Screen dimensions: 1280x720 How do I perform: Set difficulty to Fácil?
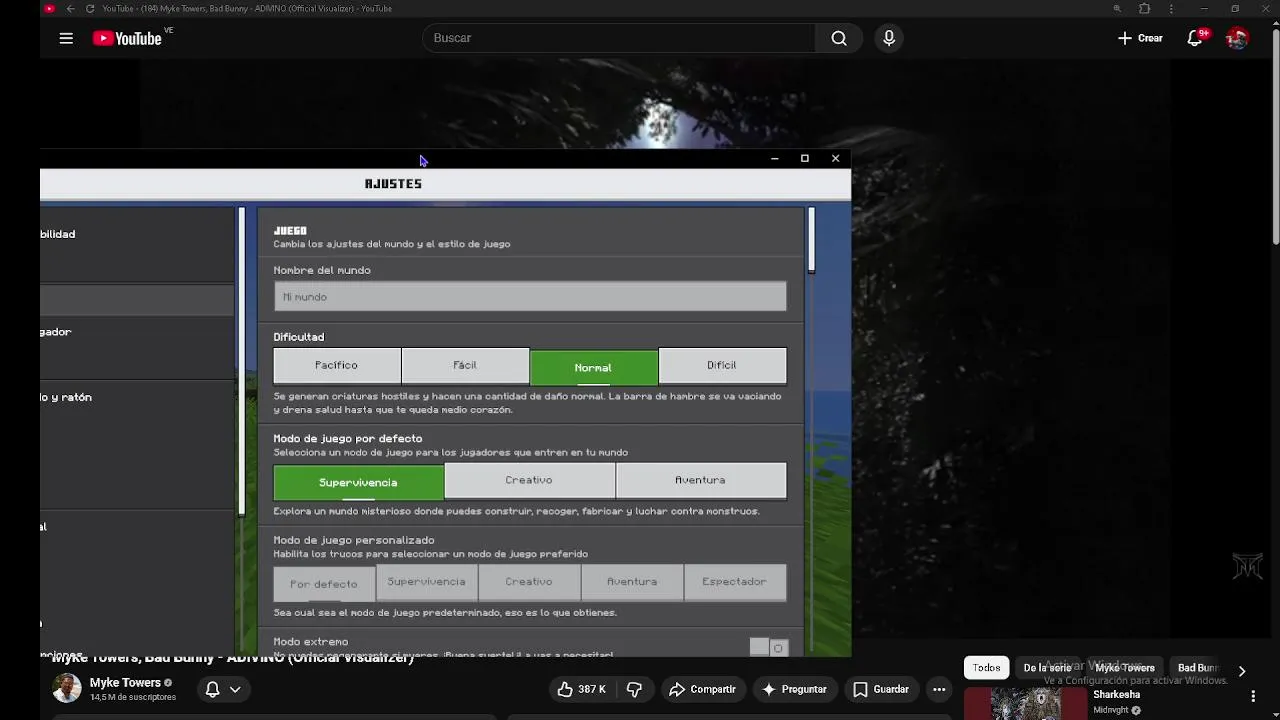pyautogui.click(x=465, y=366)
